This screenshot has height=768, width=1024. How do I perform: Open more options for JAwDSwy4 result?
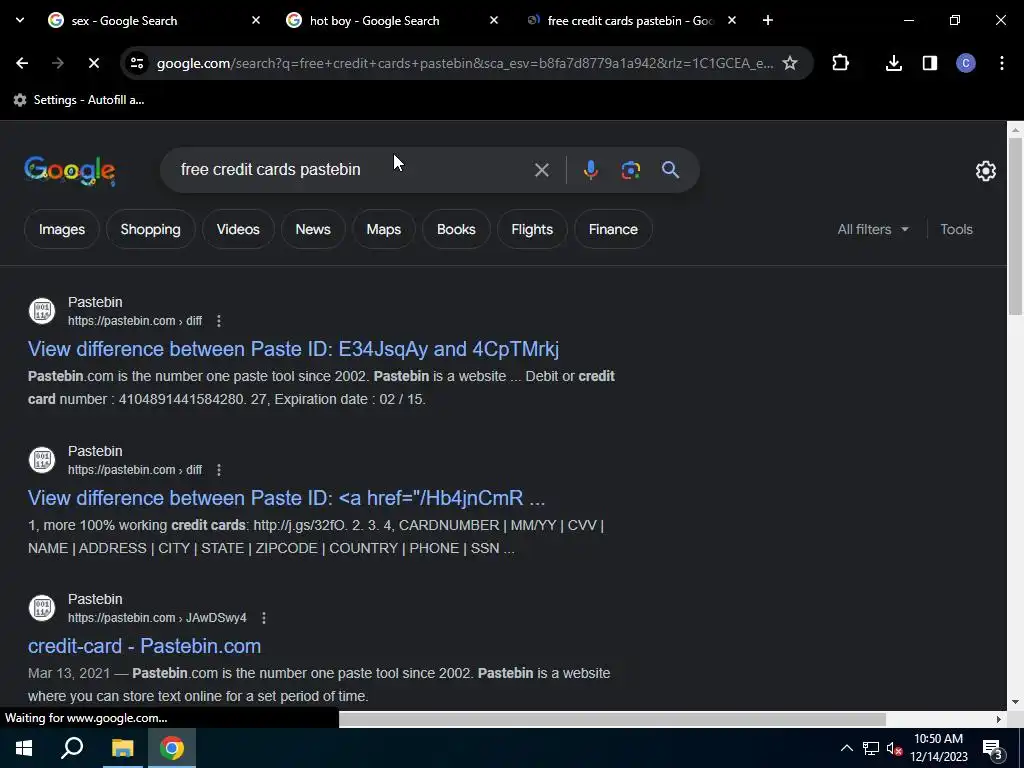pyautogui.click(x=264, y=618)
